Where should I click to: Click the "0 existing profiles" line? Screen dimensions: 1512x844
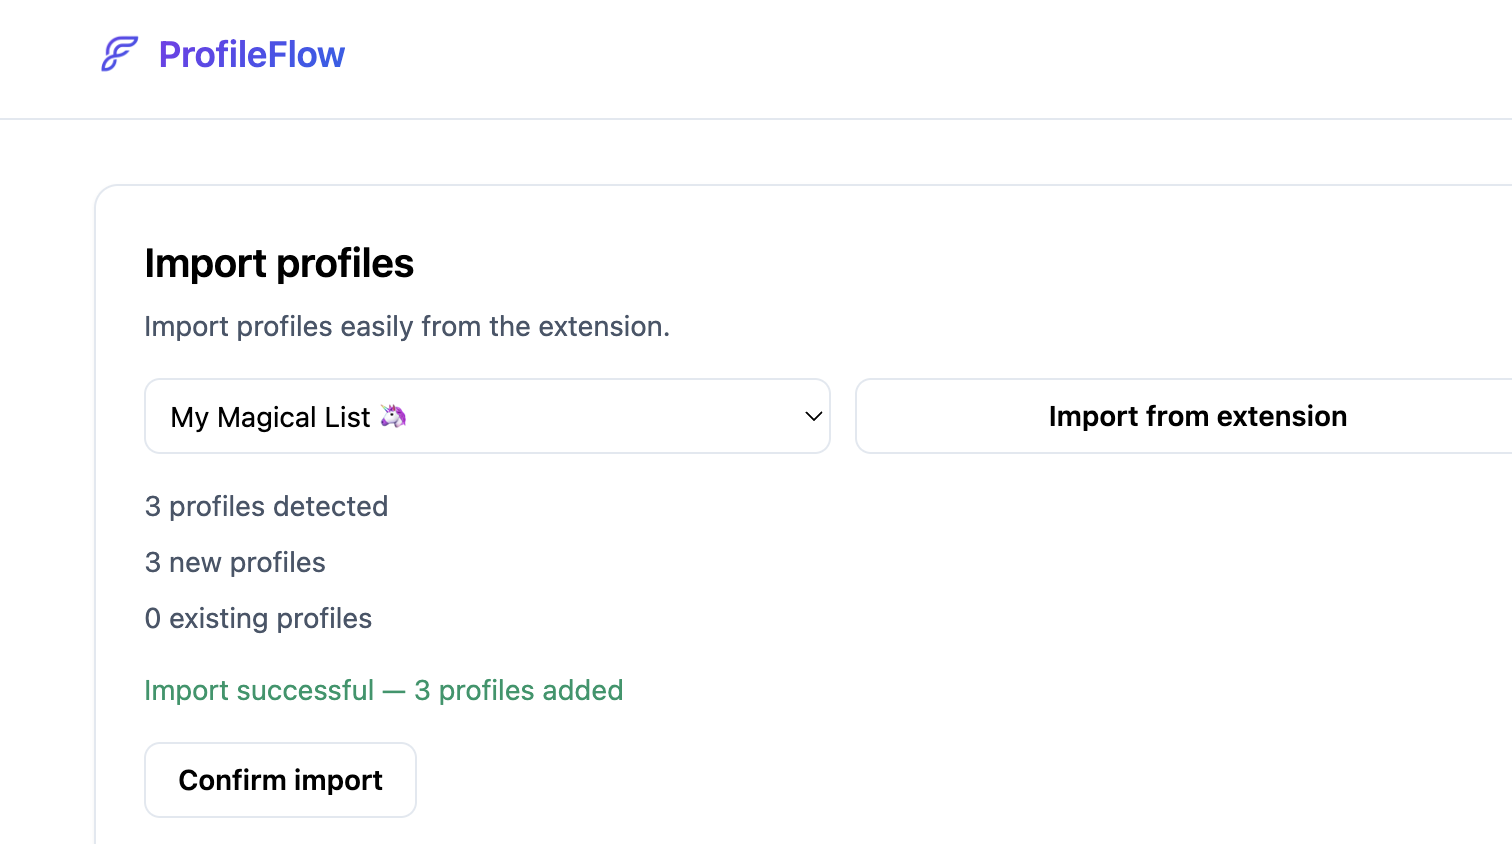258,618
